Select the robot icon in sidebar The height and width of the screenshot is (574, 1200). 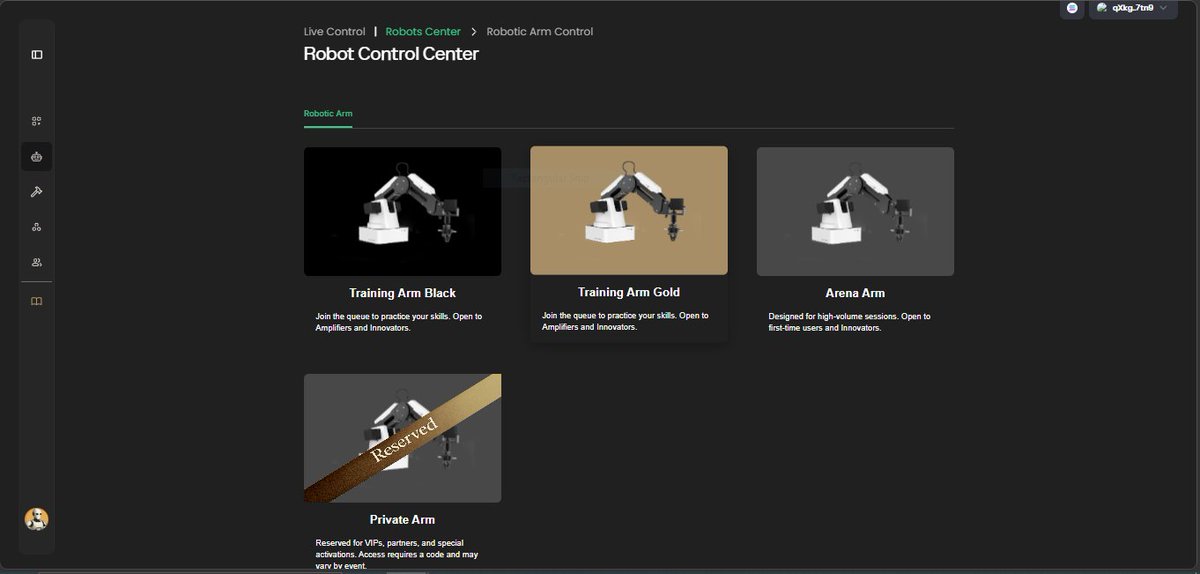coord(37,157)
